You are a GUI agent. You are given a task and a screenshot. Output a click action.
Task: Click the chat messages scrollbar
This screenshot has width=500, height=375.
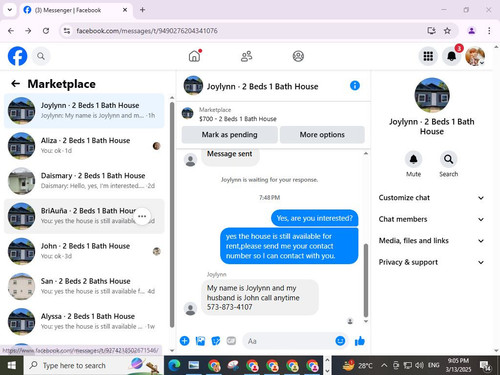pos(366,280)
